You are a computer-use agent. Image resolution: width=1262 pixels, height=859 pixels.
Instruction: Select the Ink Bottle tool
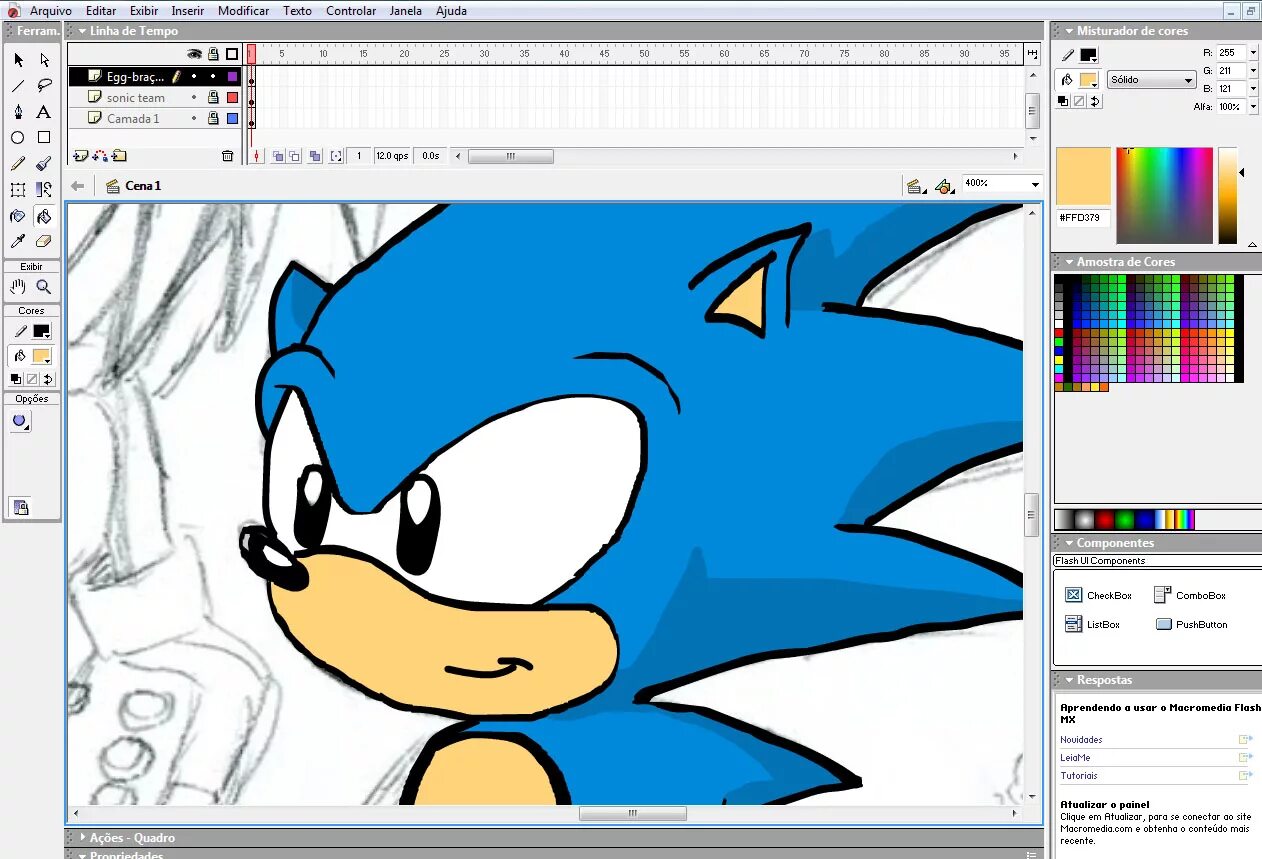click(x=18, y=216)
